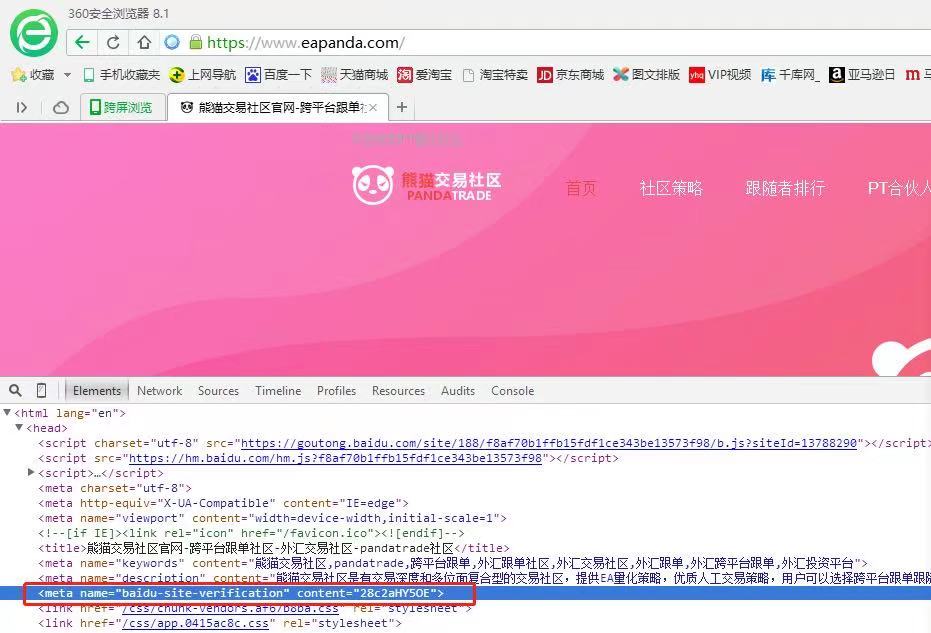
Task: Collapse the html lang="en" node
Action: tap(7, 412)
